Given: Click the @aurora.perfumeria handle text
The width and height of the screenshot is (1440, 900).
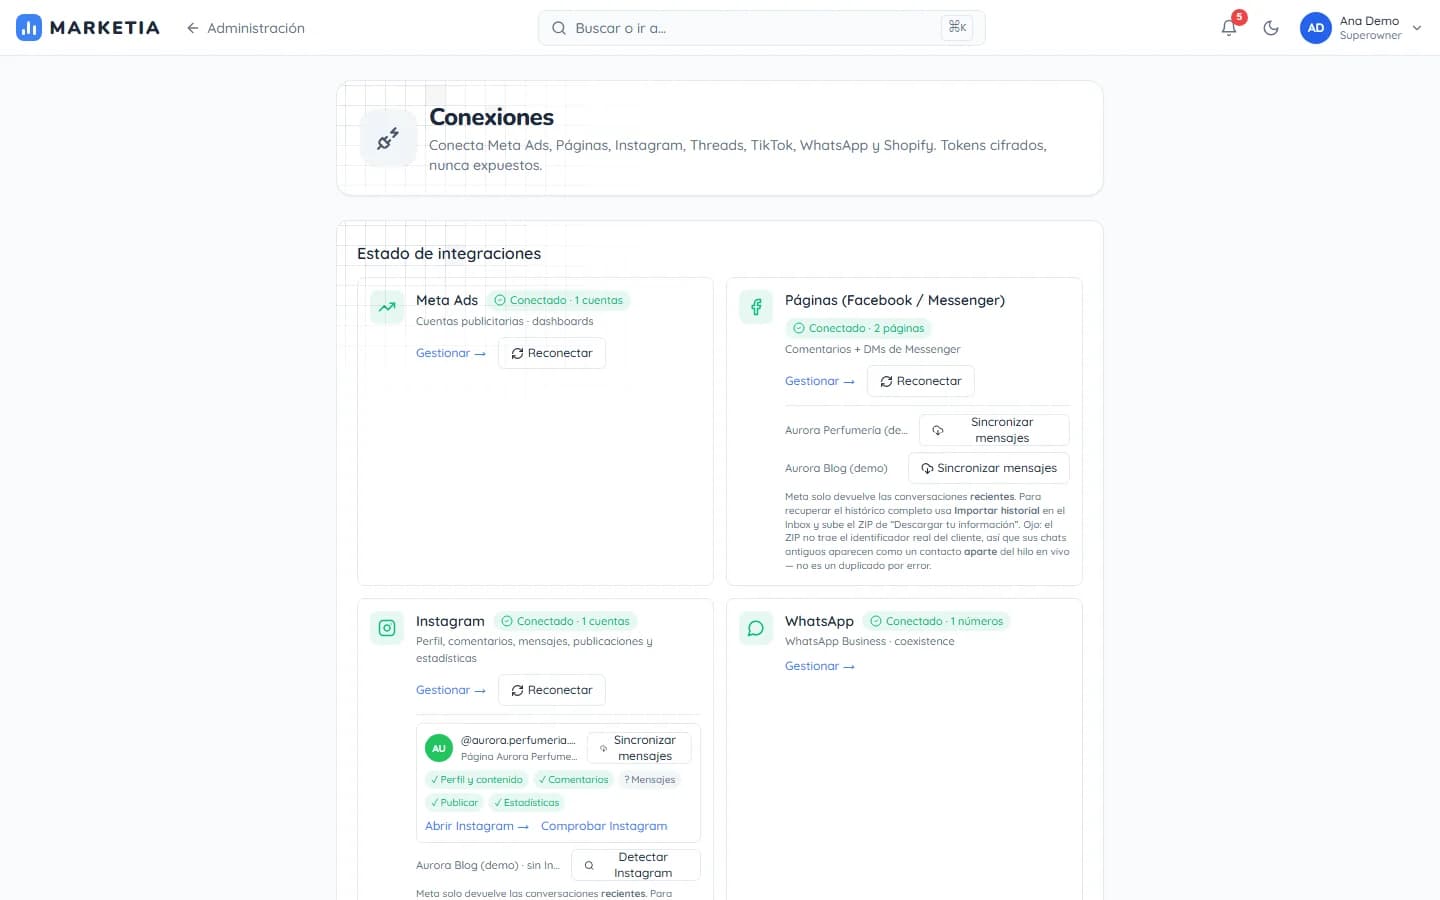Looking at the screenshot, I should pos(518,740).
